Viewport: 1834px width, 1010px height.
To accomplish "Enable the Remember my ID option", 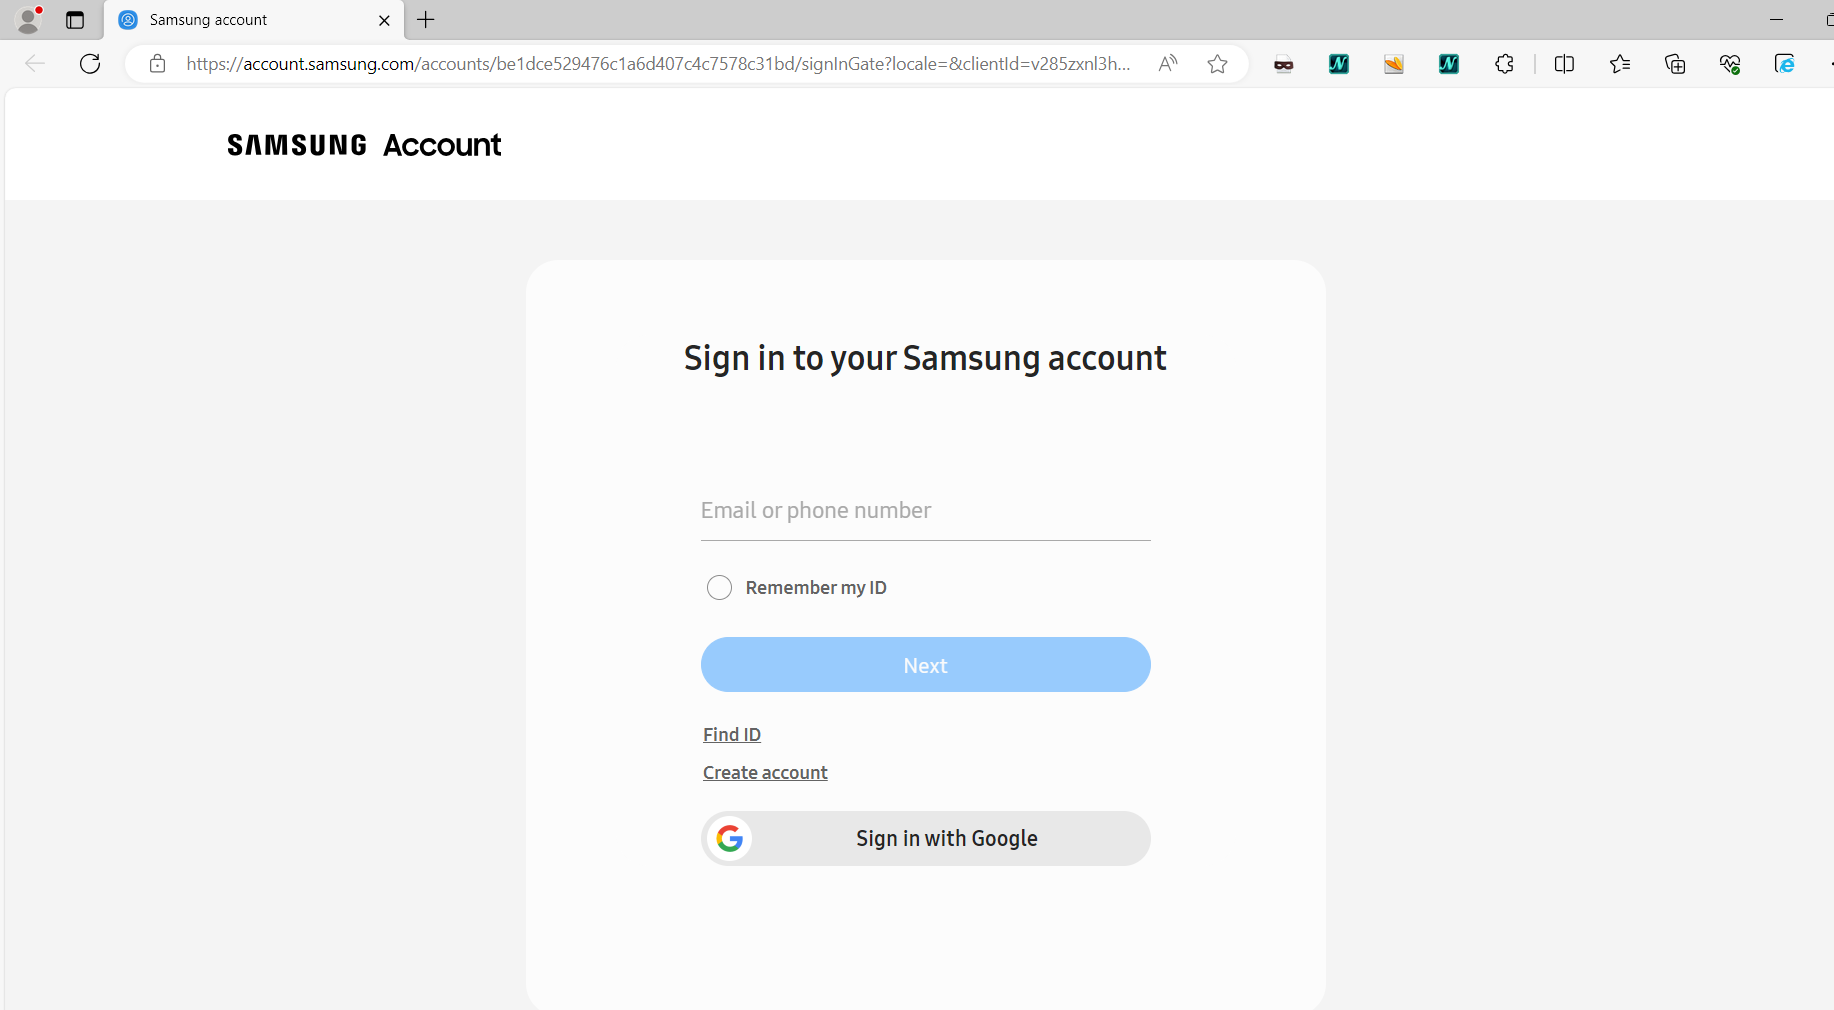I will (x=719, y=588).
